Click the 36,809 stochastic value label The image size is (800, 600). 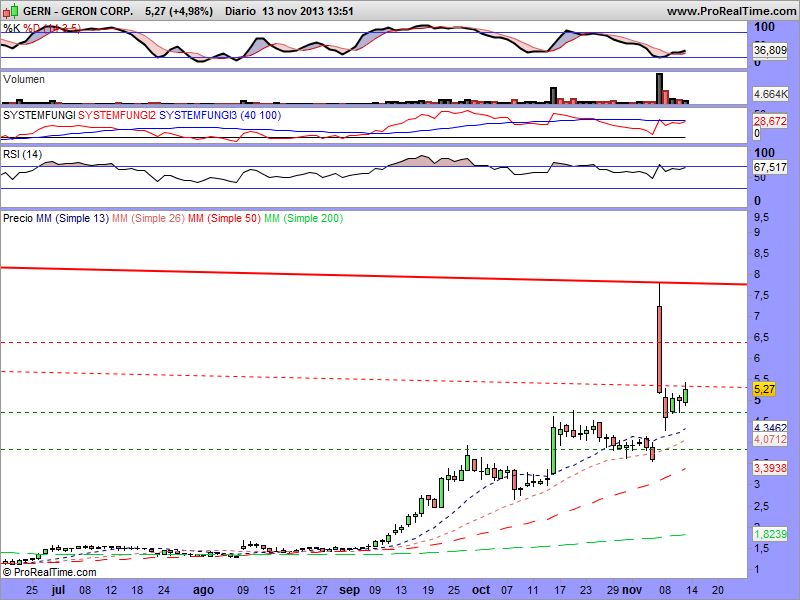pos(770,50)
